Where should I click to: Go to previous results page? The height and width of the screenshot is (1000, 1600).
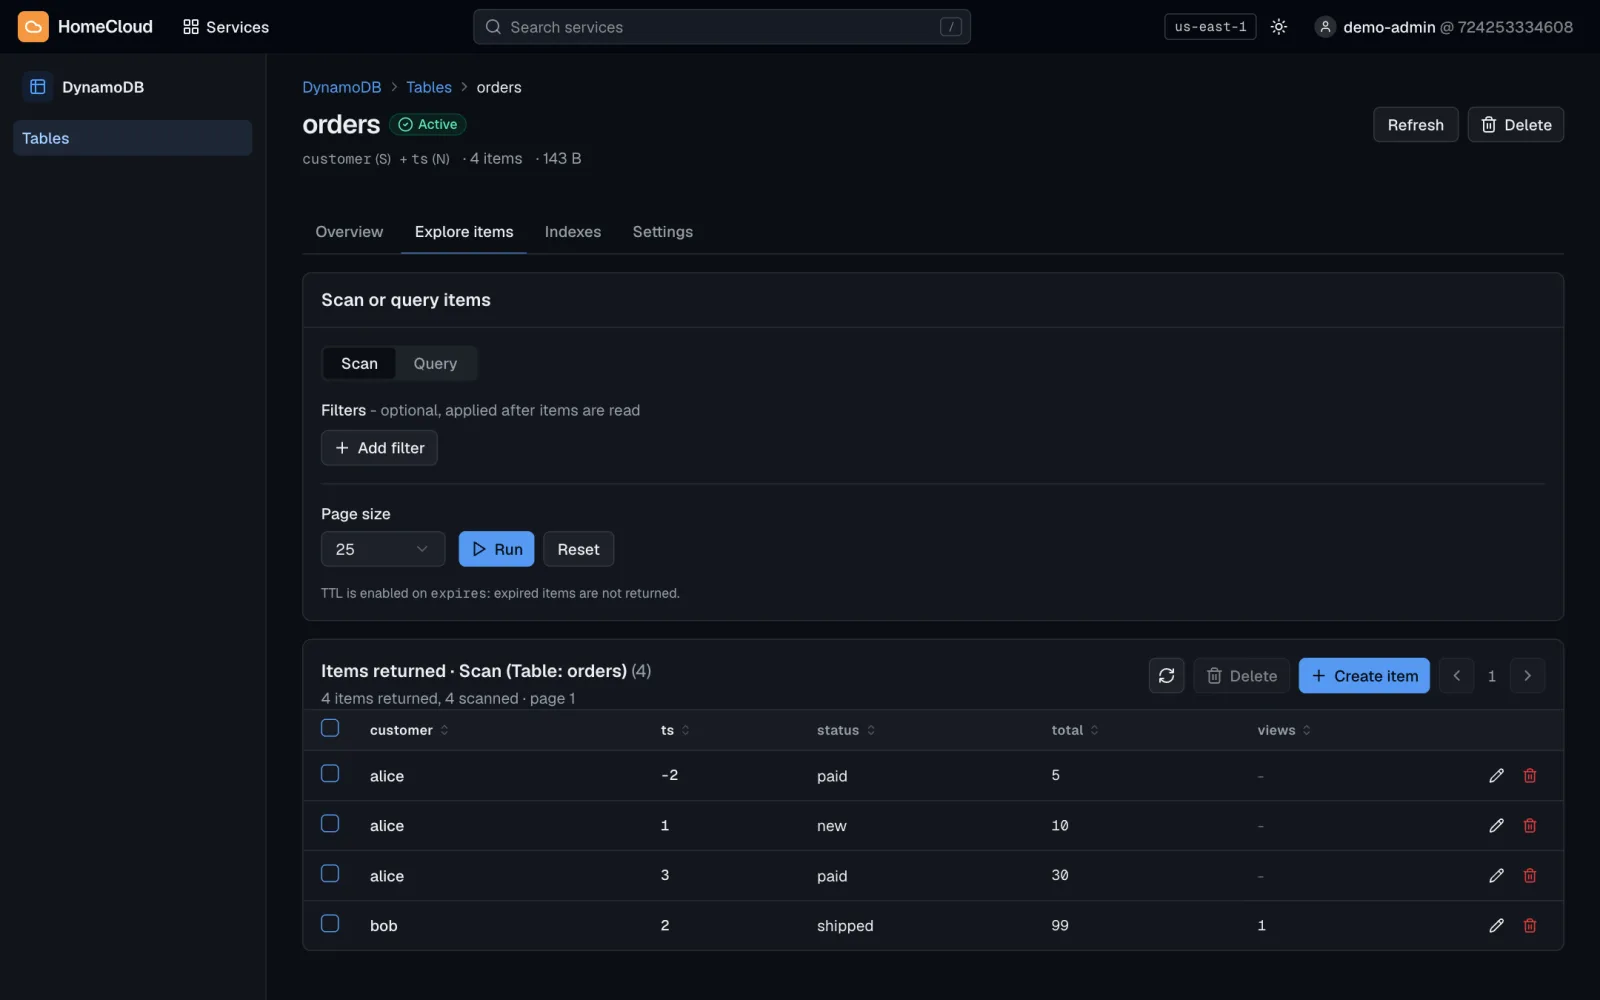1456,676
